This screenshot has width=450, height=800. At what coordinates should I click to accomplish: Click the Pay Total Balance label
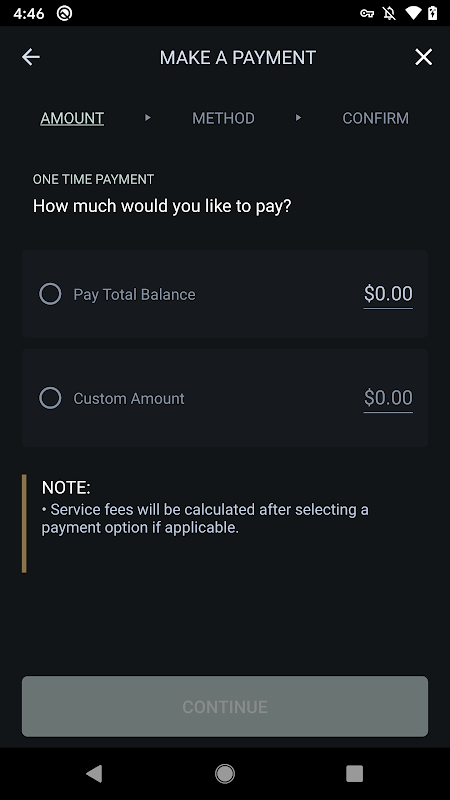coord(134,294)
